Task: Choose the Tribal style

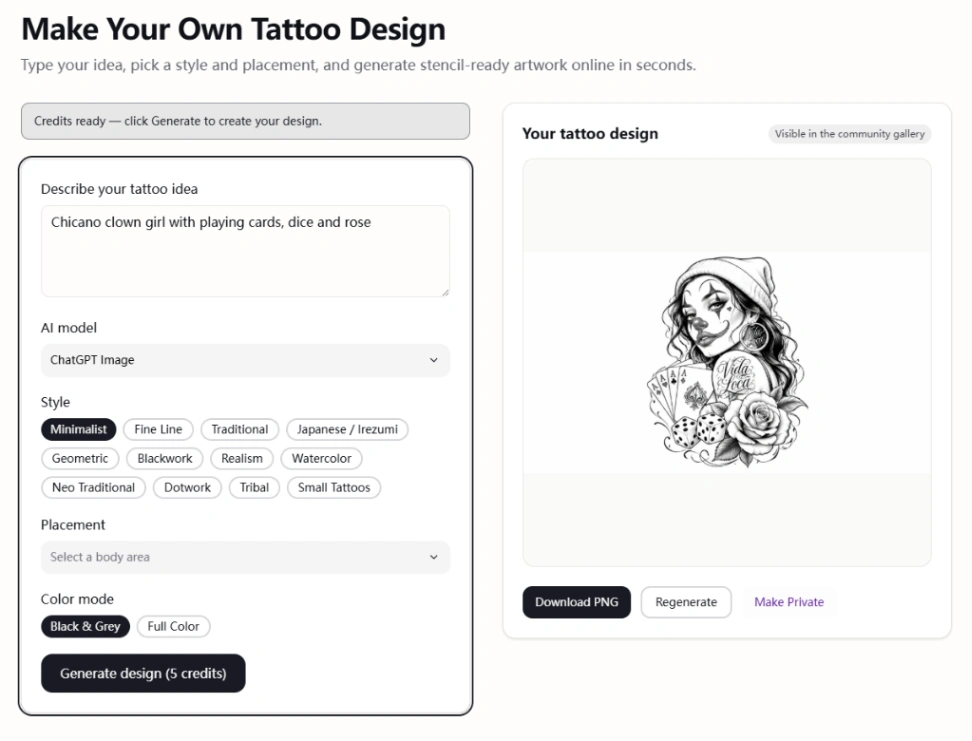Action: pos(254,487)
